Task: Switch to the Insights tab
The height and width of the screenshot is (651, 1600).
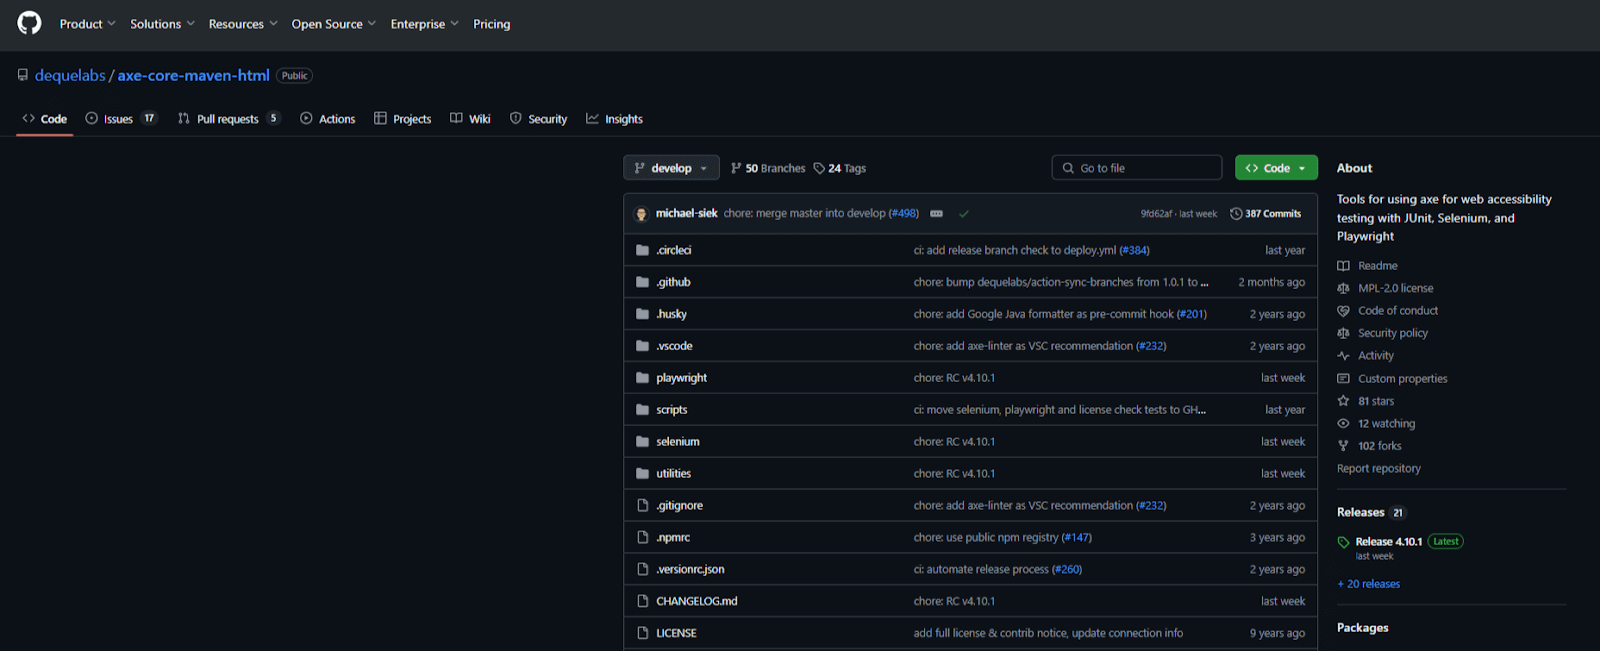Action: click(614, 119)
